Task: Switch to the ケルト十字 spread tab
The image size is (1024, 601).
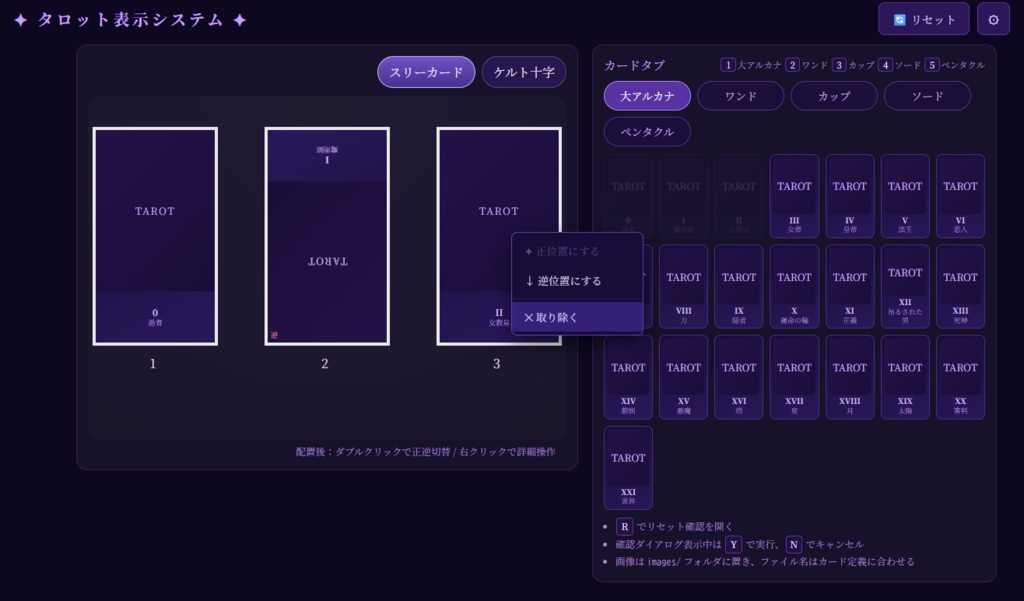Action: click(524, 71)
